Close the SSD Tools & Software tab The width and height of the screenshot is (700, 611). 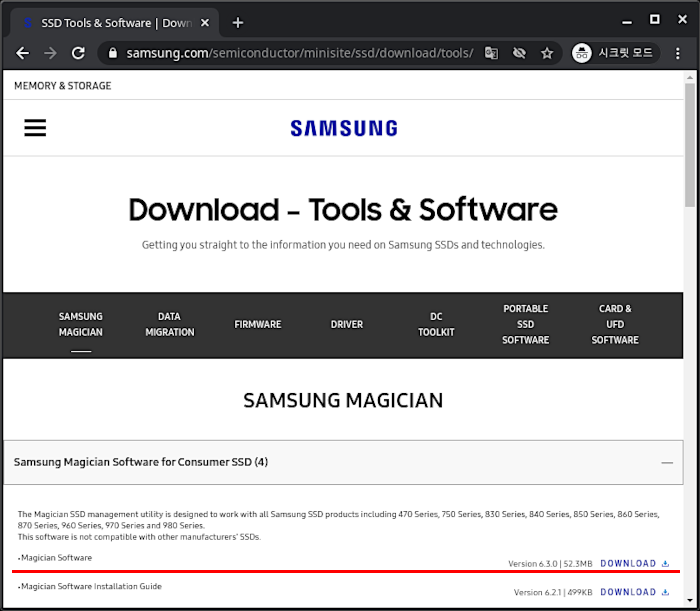click(x=205, y=23)
